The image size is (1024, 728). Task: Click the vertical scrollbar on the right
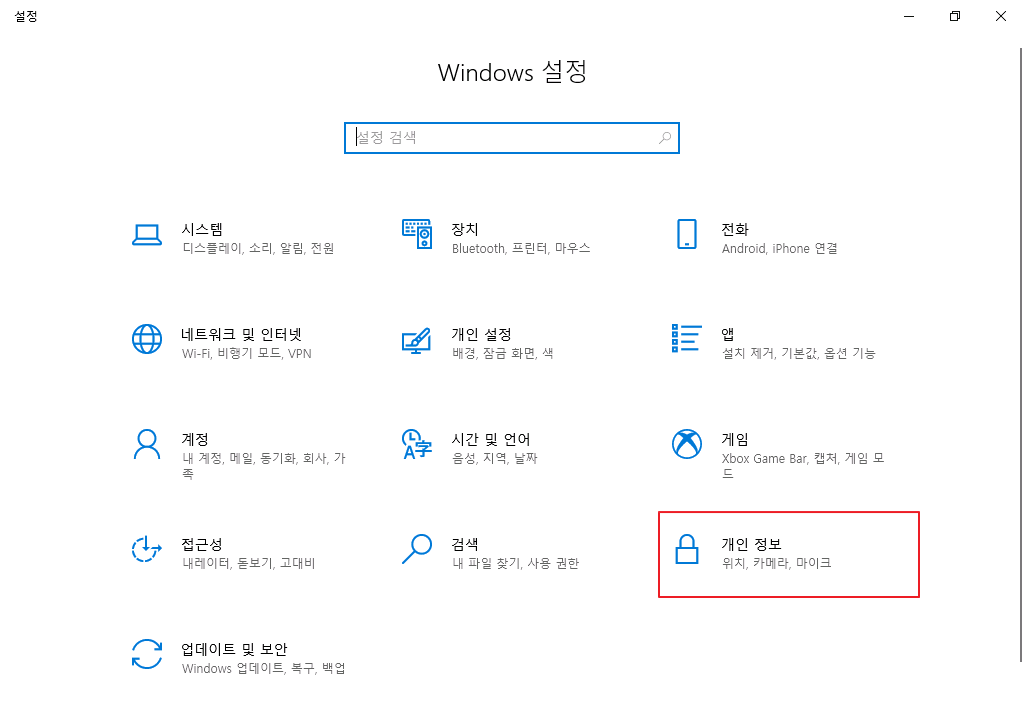[x=1021, y=355]
